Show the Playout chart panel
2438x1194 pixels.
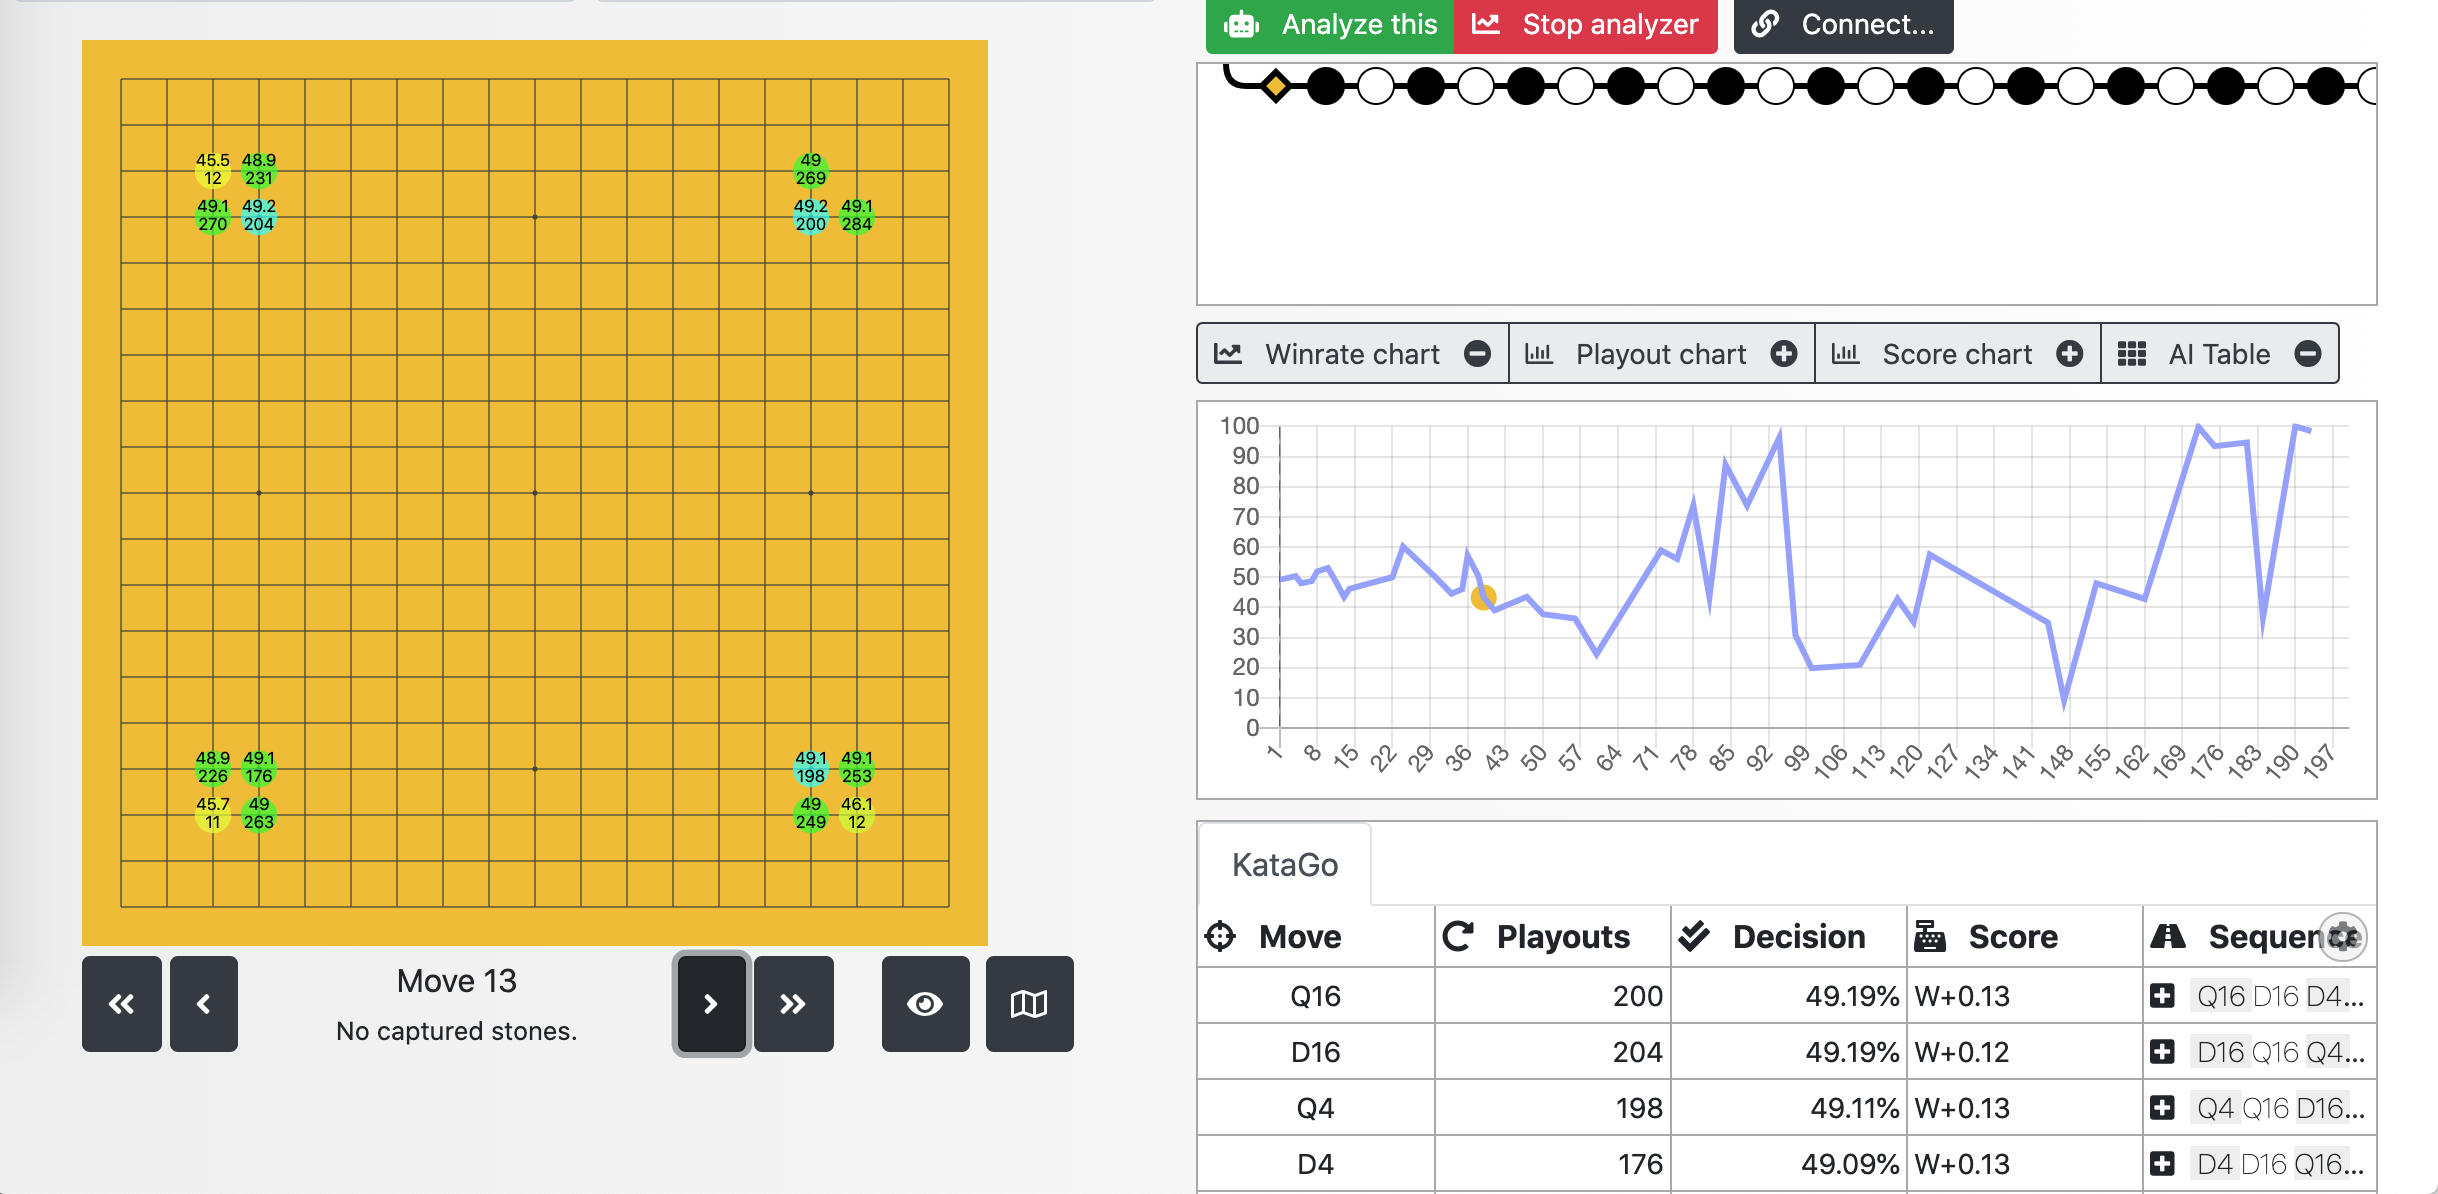click(x=1784, y=354)
